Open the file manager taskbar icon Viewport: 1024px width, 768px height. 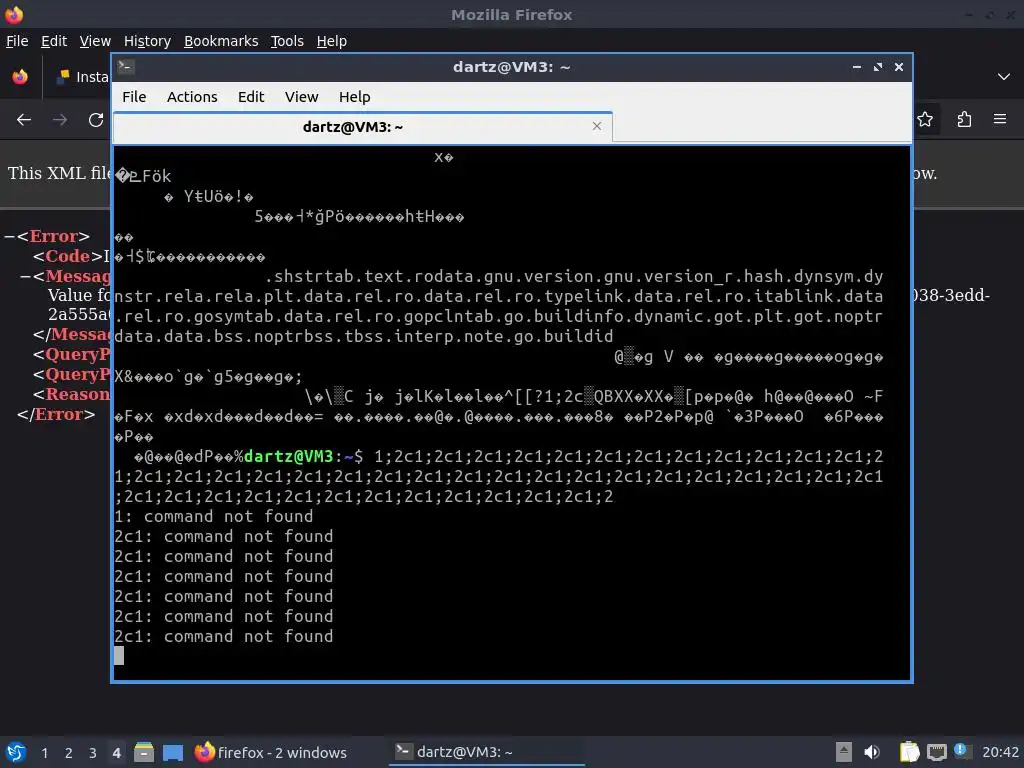click(x=144, y=752)
